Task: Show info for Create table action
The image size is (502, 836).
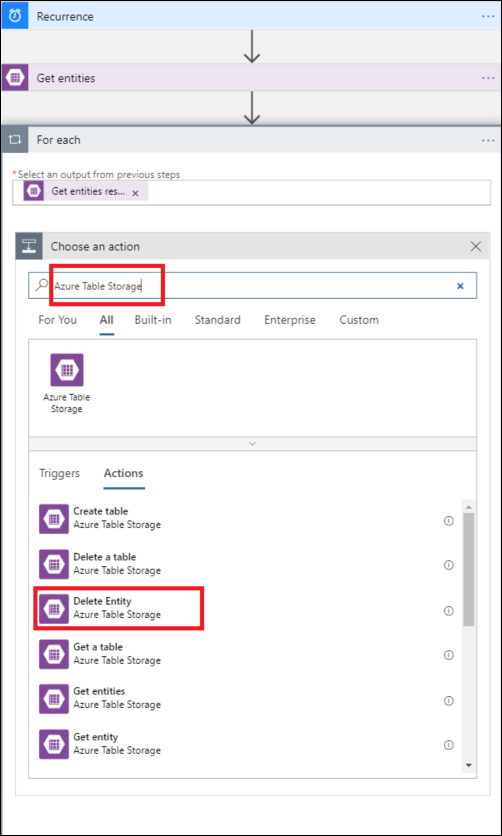Action: [449, 521]
